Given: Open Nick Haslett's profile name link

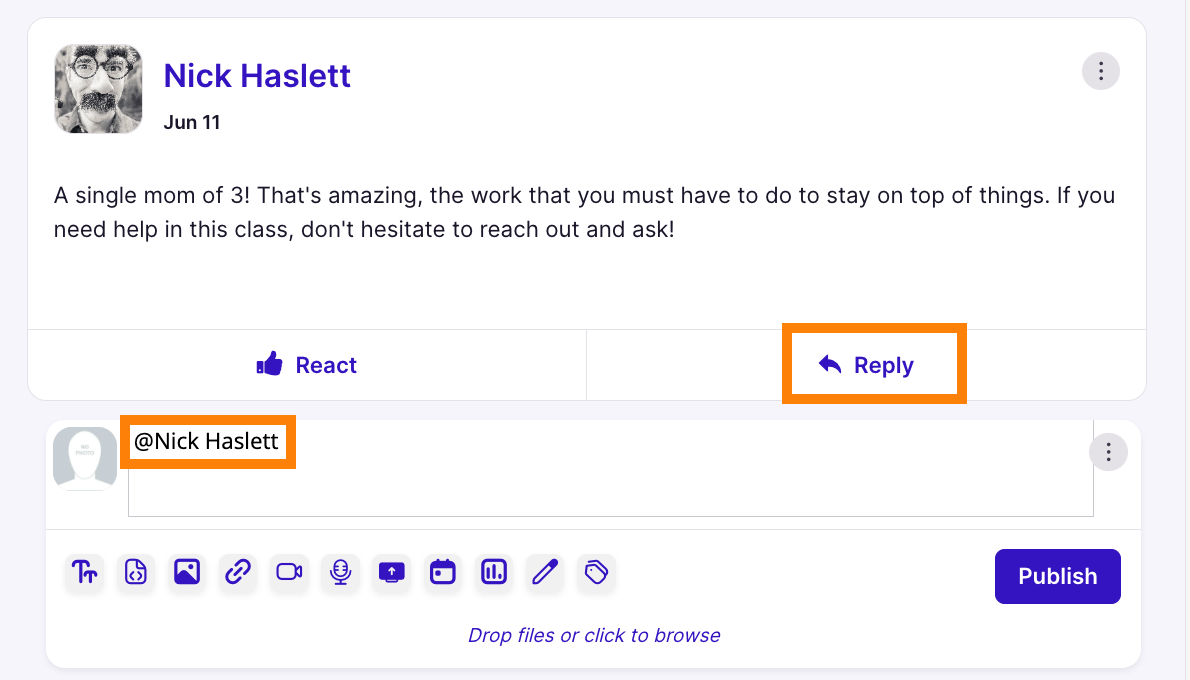Looking at the screenshot, I should point(257,75).
